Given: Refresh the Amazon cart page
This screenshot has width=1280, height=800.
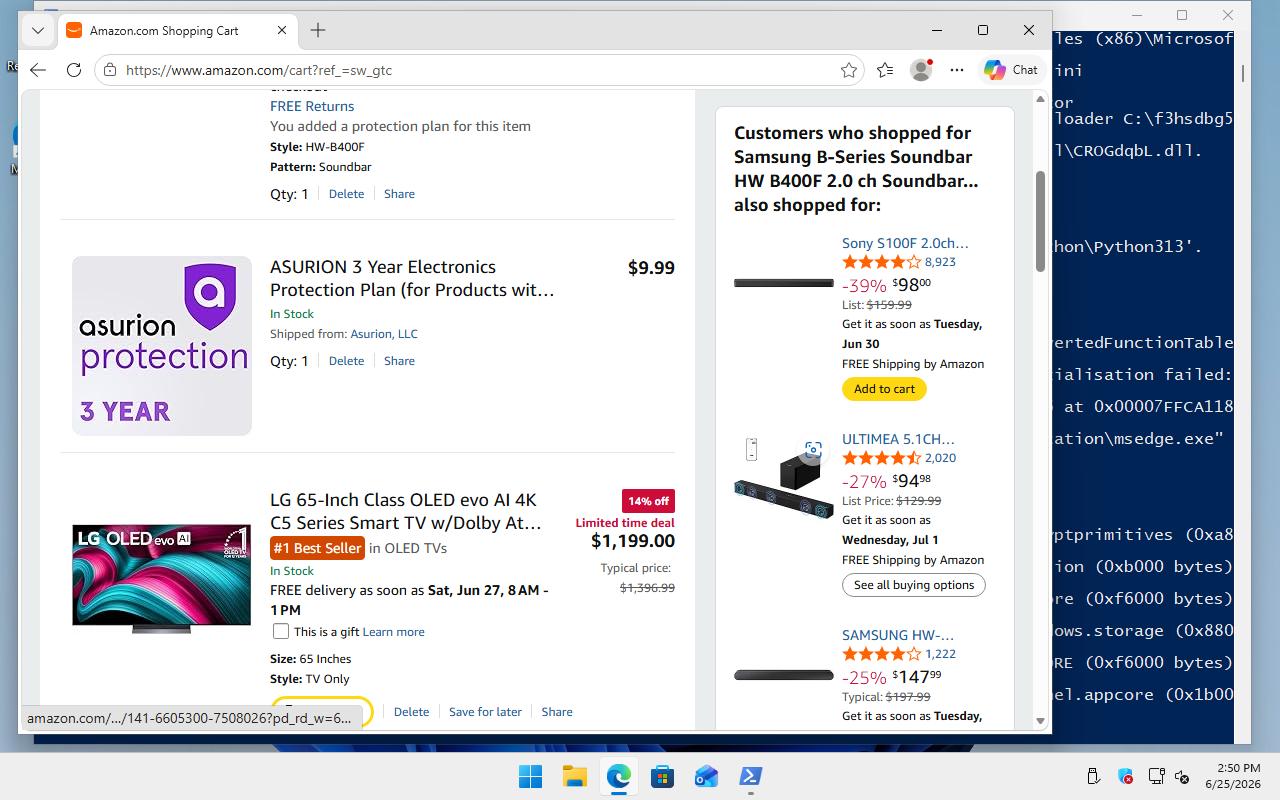Looking at the screenshot, I should point(74,70).
